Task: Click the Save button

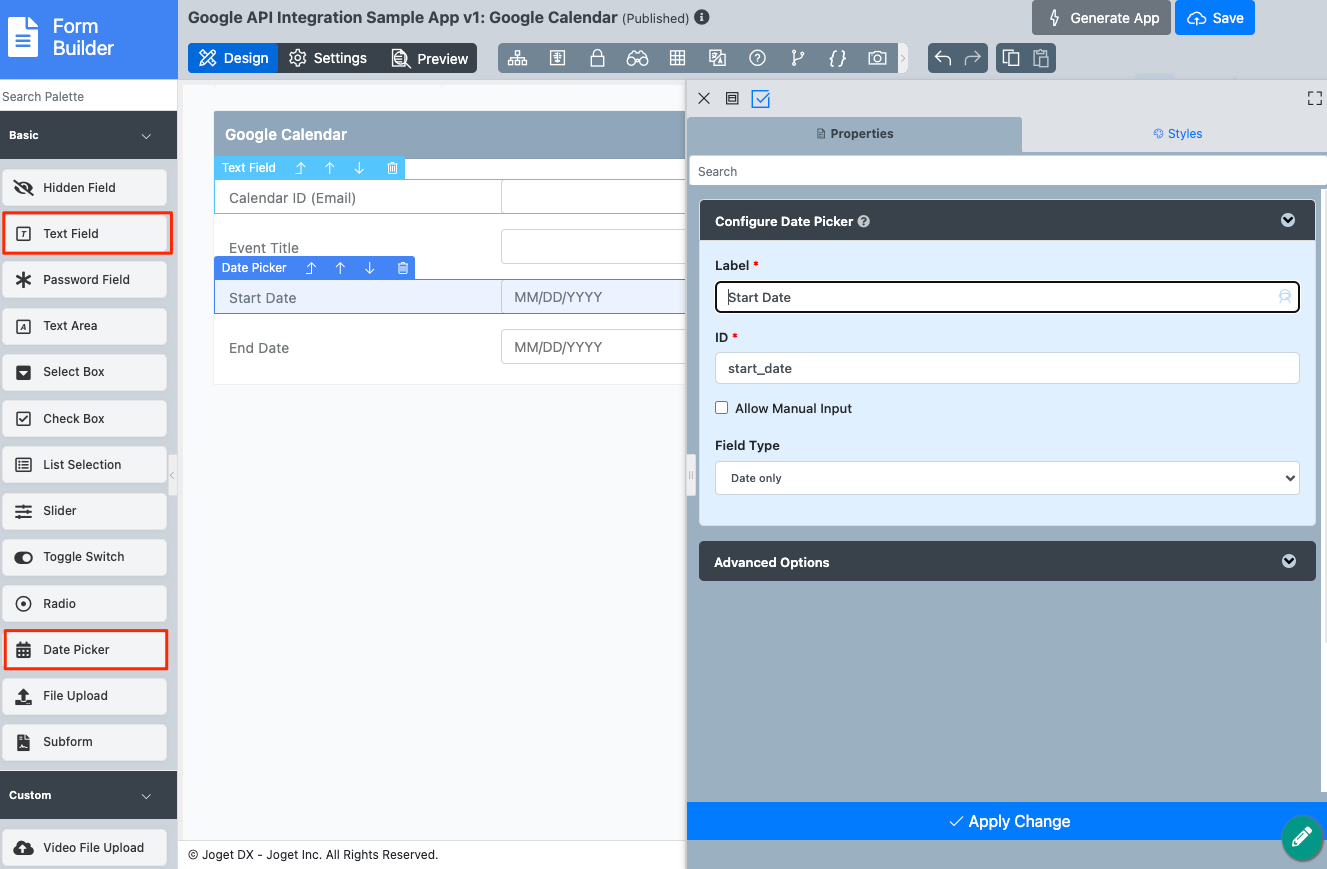Action: tap(1215, 18)
